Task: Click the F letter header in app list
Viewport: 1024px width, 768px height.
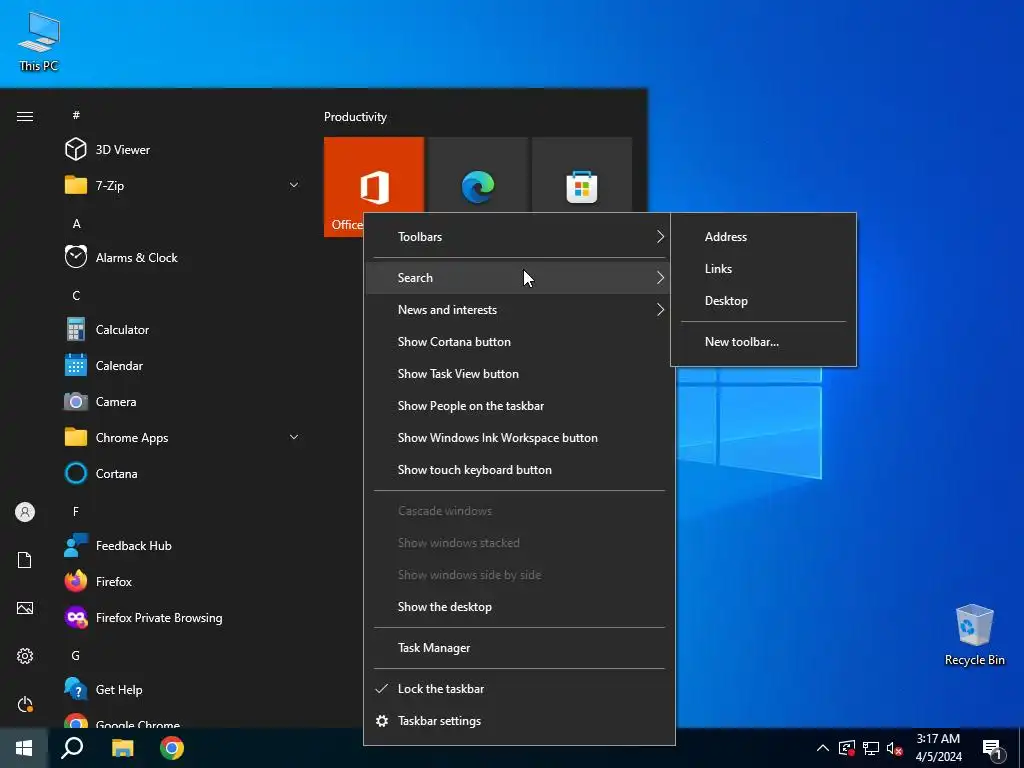Action: tap(76, 511)
